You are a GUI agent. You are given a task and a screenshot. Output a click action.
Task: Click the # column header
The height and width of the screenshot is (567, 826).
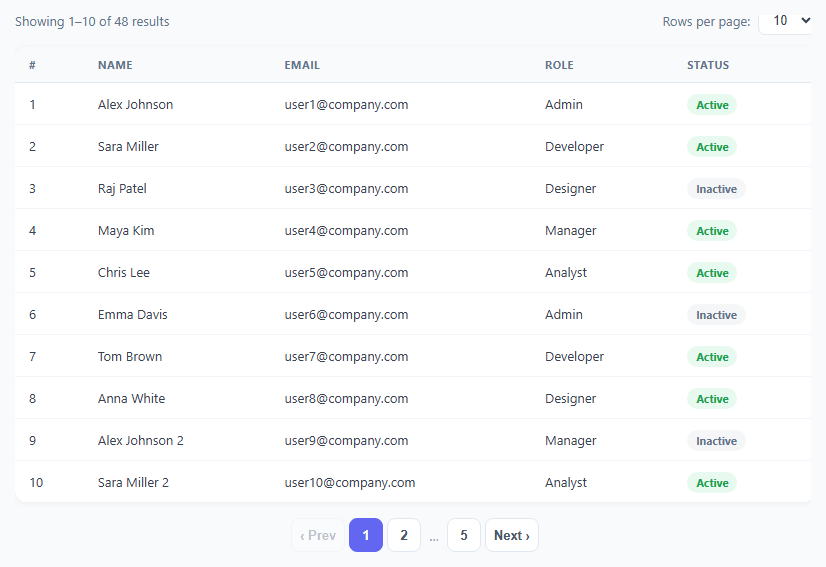pyautogui.click(x=32, y=65)
